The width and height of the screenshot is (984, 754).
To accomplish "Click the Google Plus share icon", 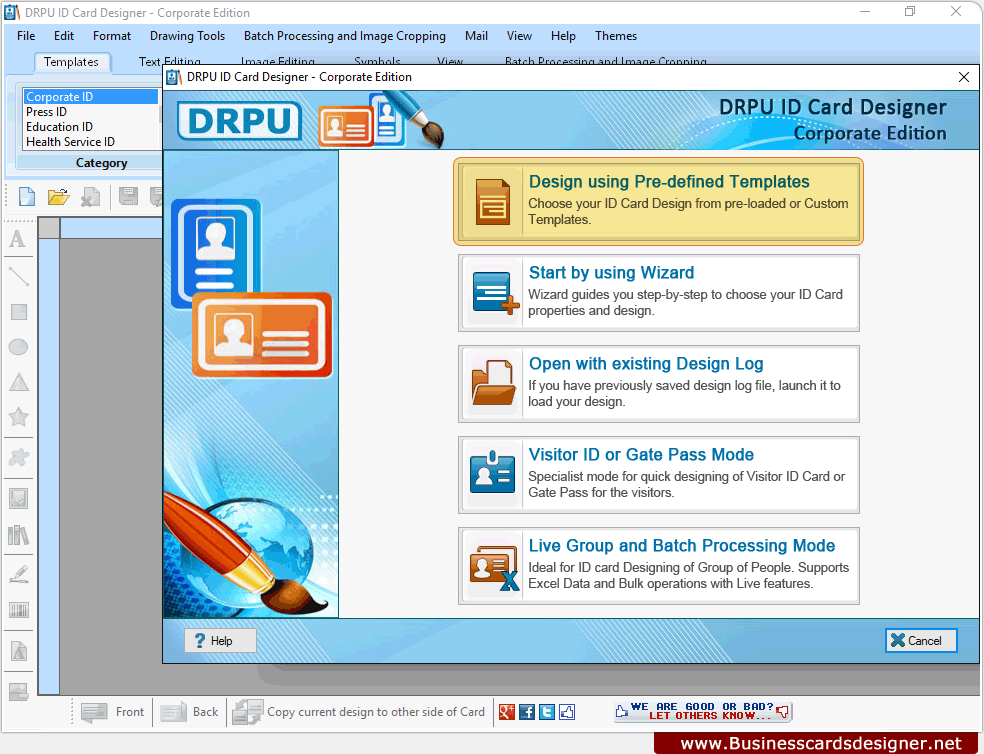I will coord(507,712).
